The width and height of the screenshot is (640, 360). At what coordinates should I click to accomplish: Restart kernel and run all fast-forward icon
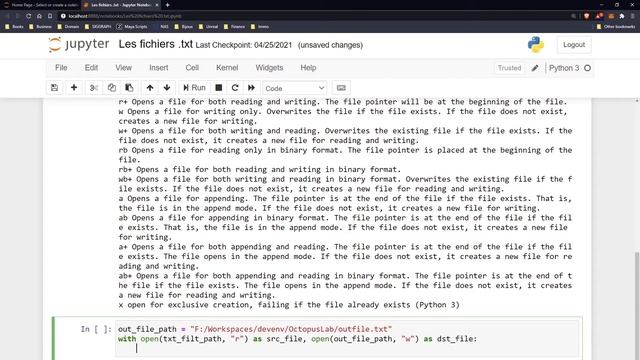click(251, 88)
